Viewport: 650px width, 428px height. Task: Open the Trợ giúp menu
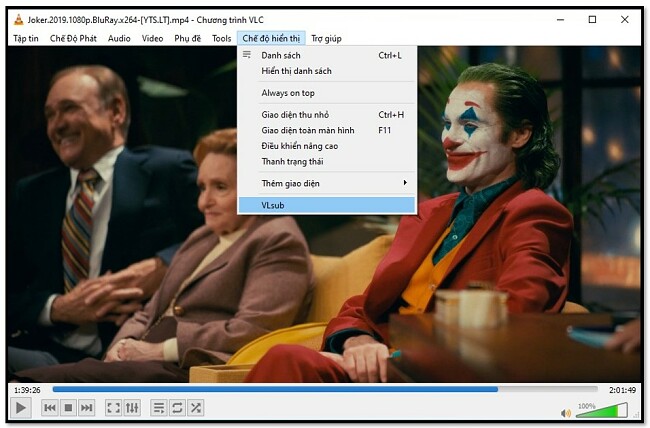[x=327, y=39]
